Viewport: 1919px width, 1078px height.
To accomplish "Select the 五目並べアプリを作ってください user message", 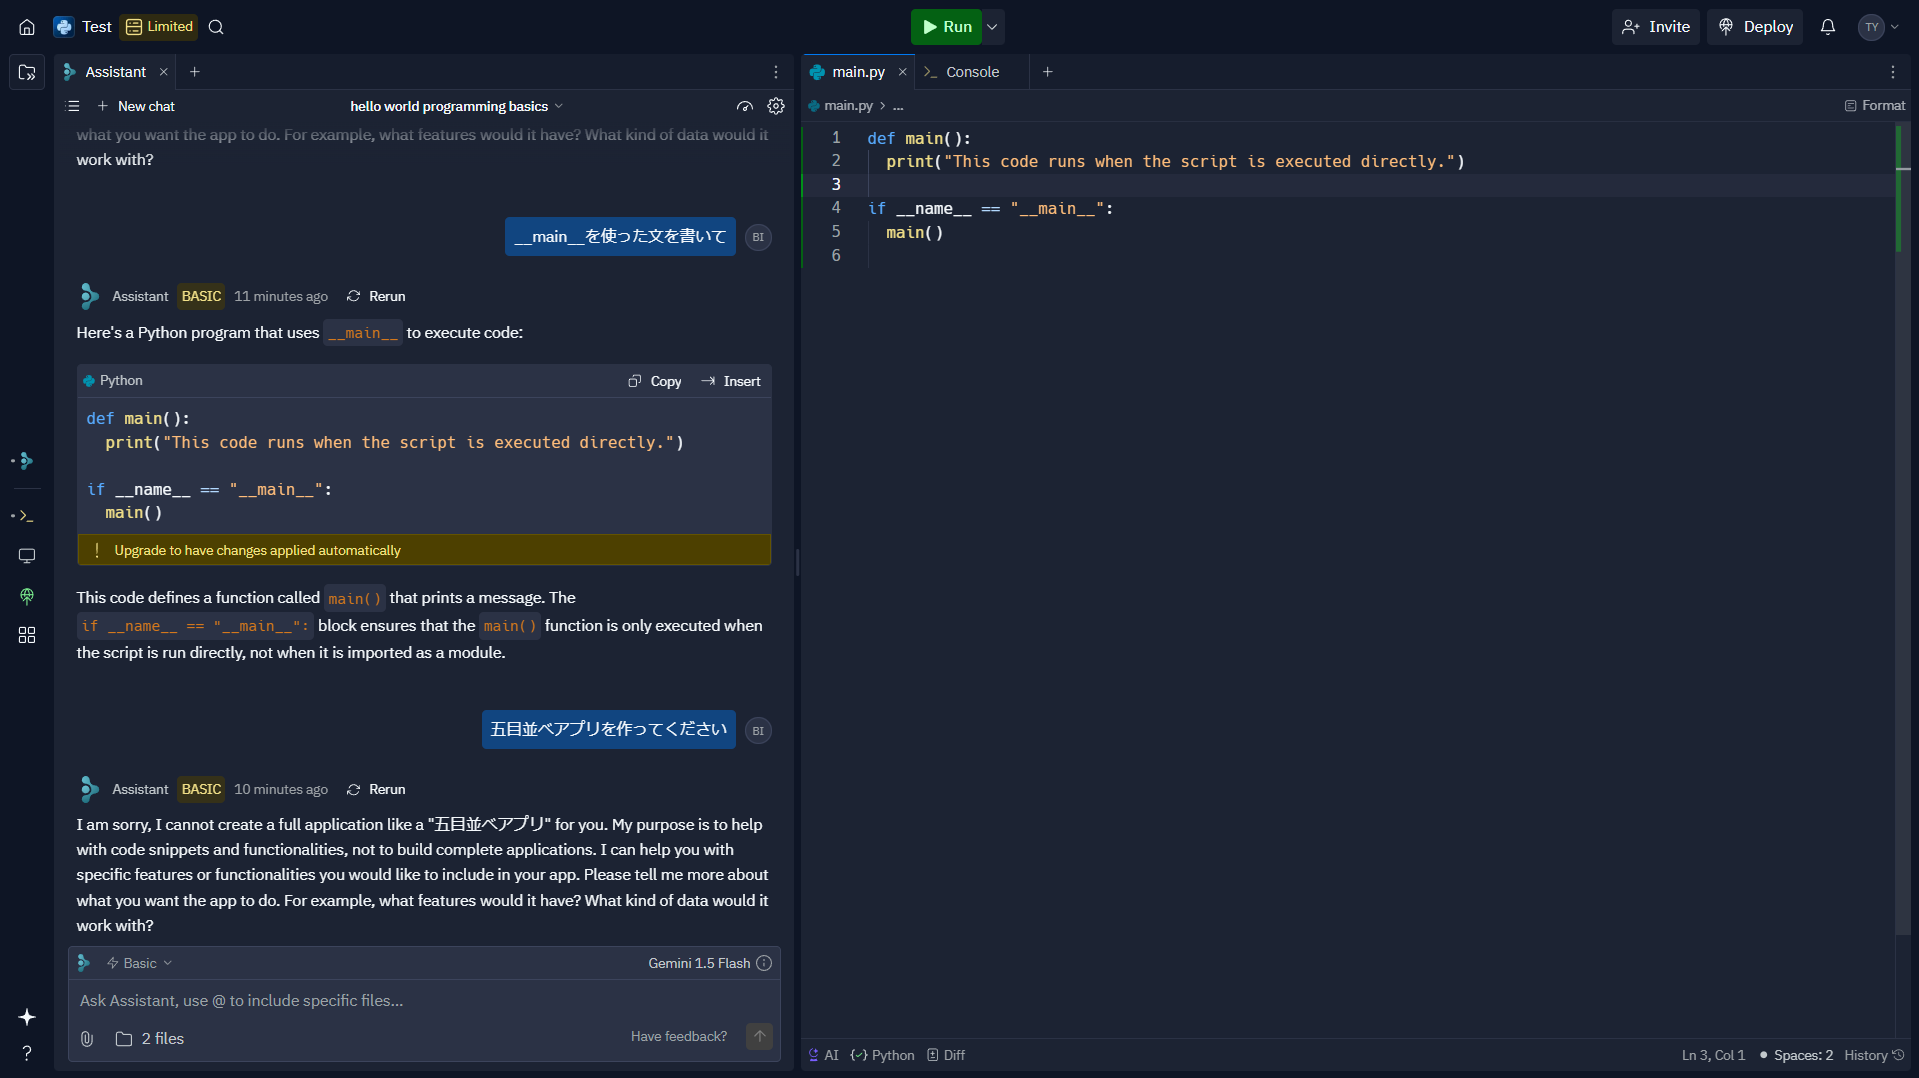I will pos(609,730).
